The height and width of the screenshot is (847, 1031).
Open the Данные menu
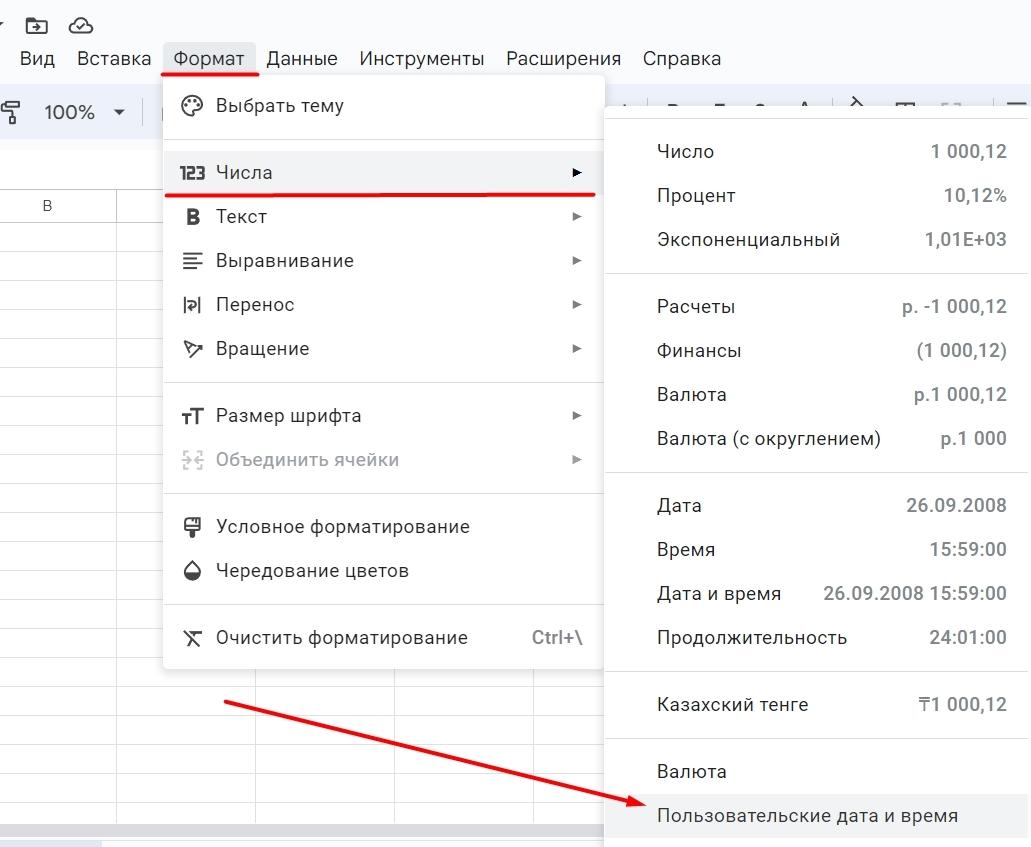click(x=302, y=59)
